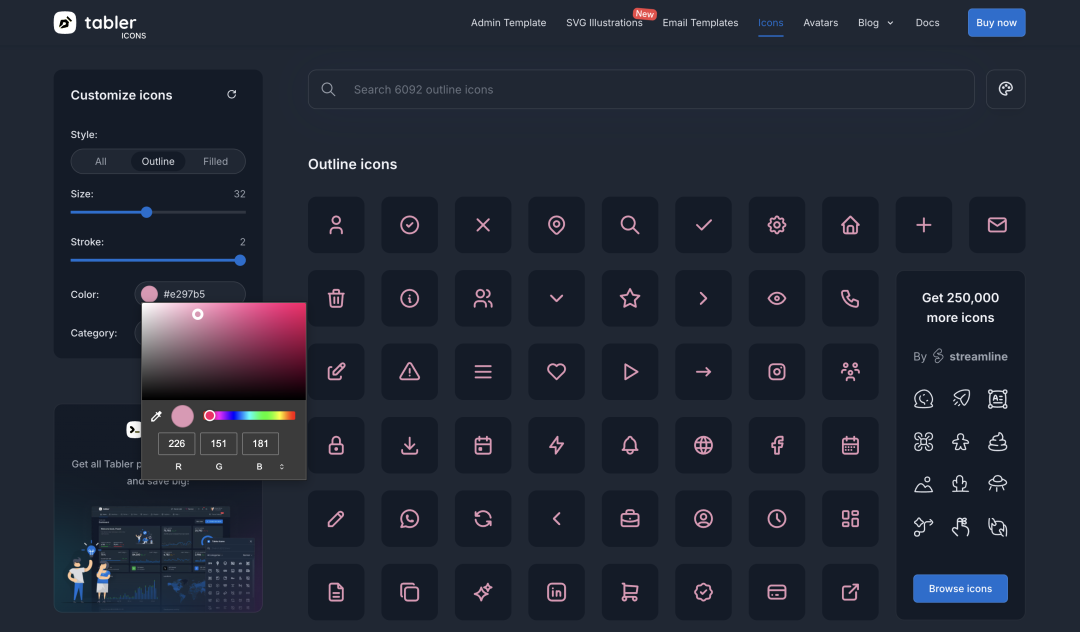The image size is (1080, 632).
Task: Select the shopping cart icon tile
Action: click(630, 592)
